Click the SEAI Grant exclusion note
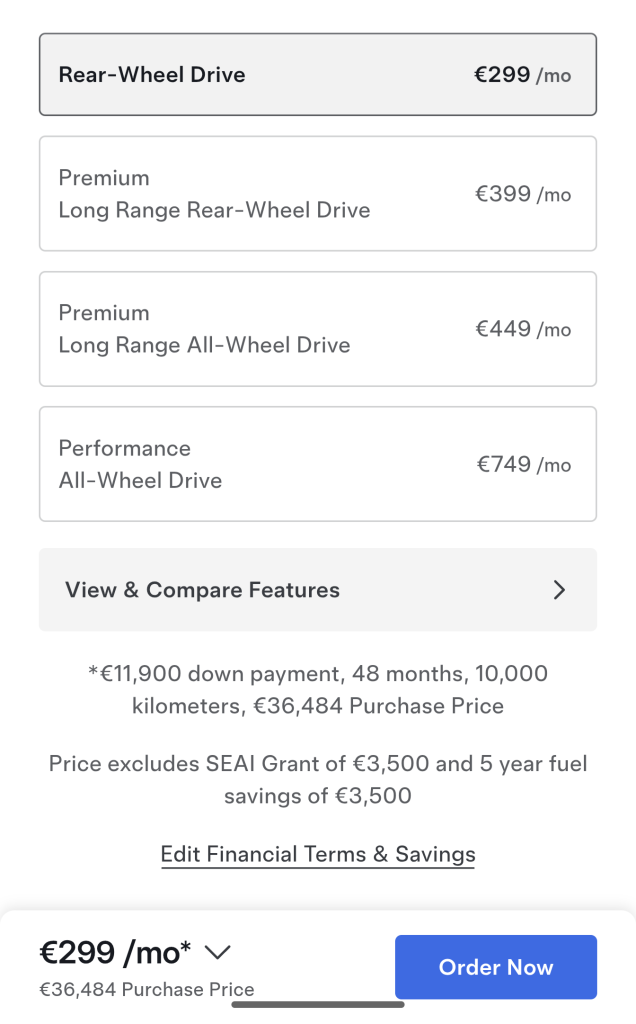The image size is (636, 1024). click(318, 780)
